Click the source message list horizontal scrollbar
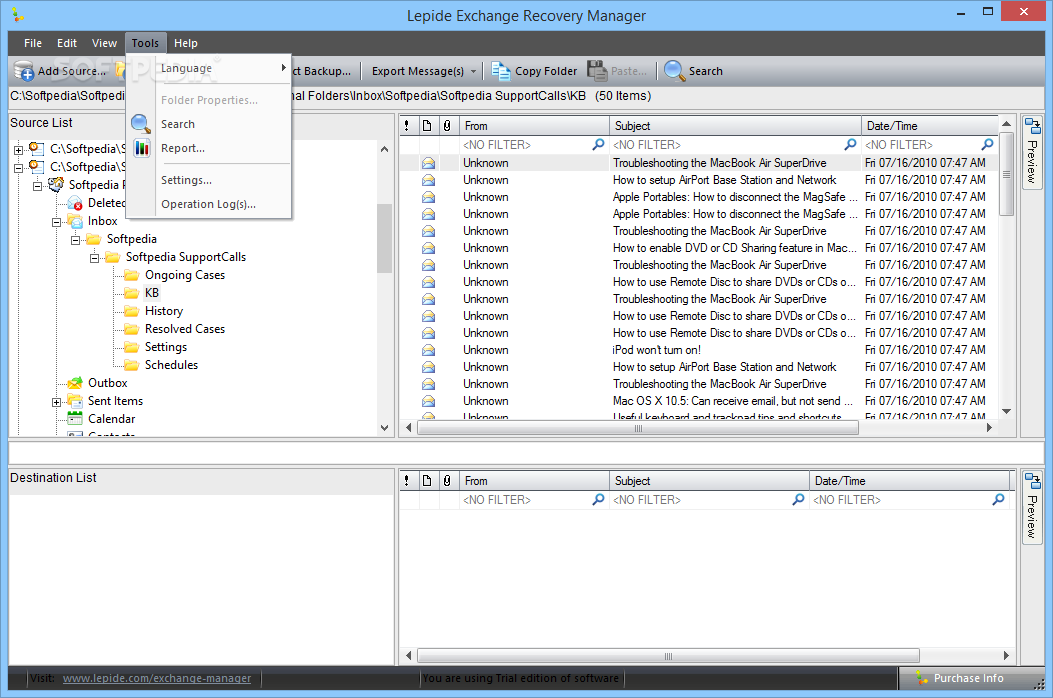Viewport: 1053px width, 698px height. tap(698, 428)
